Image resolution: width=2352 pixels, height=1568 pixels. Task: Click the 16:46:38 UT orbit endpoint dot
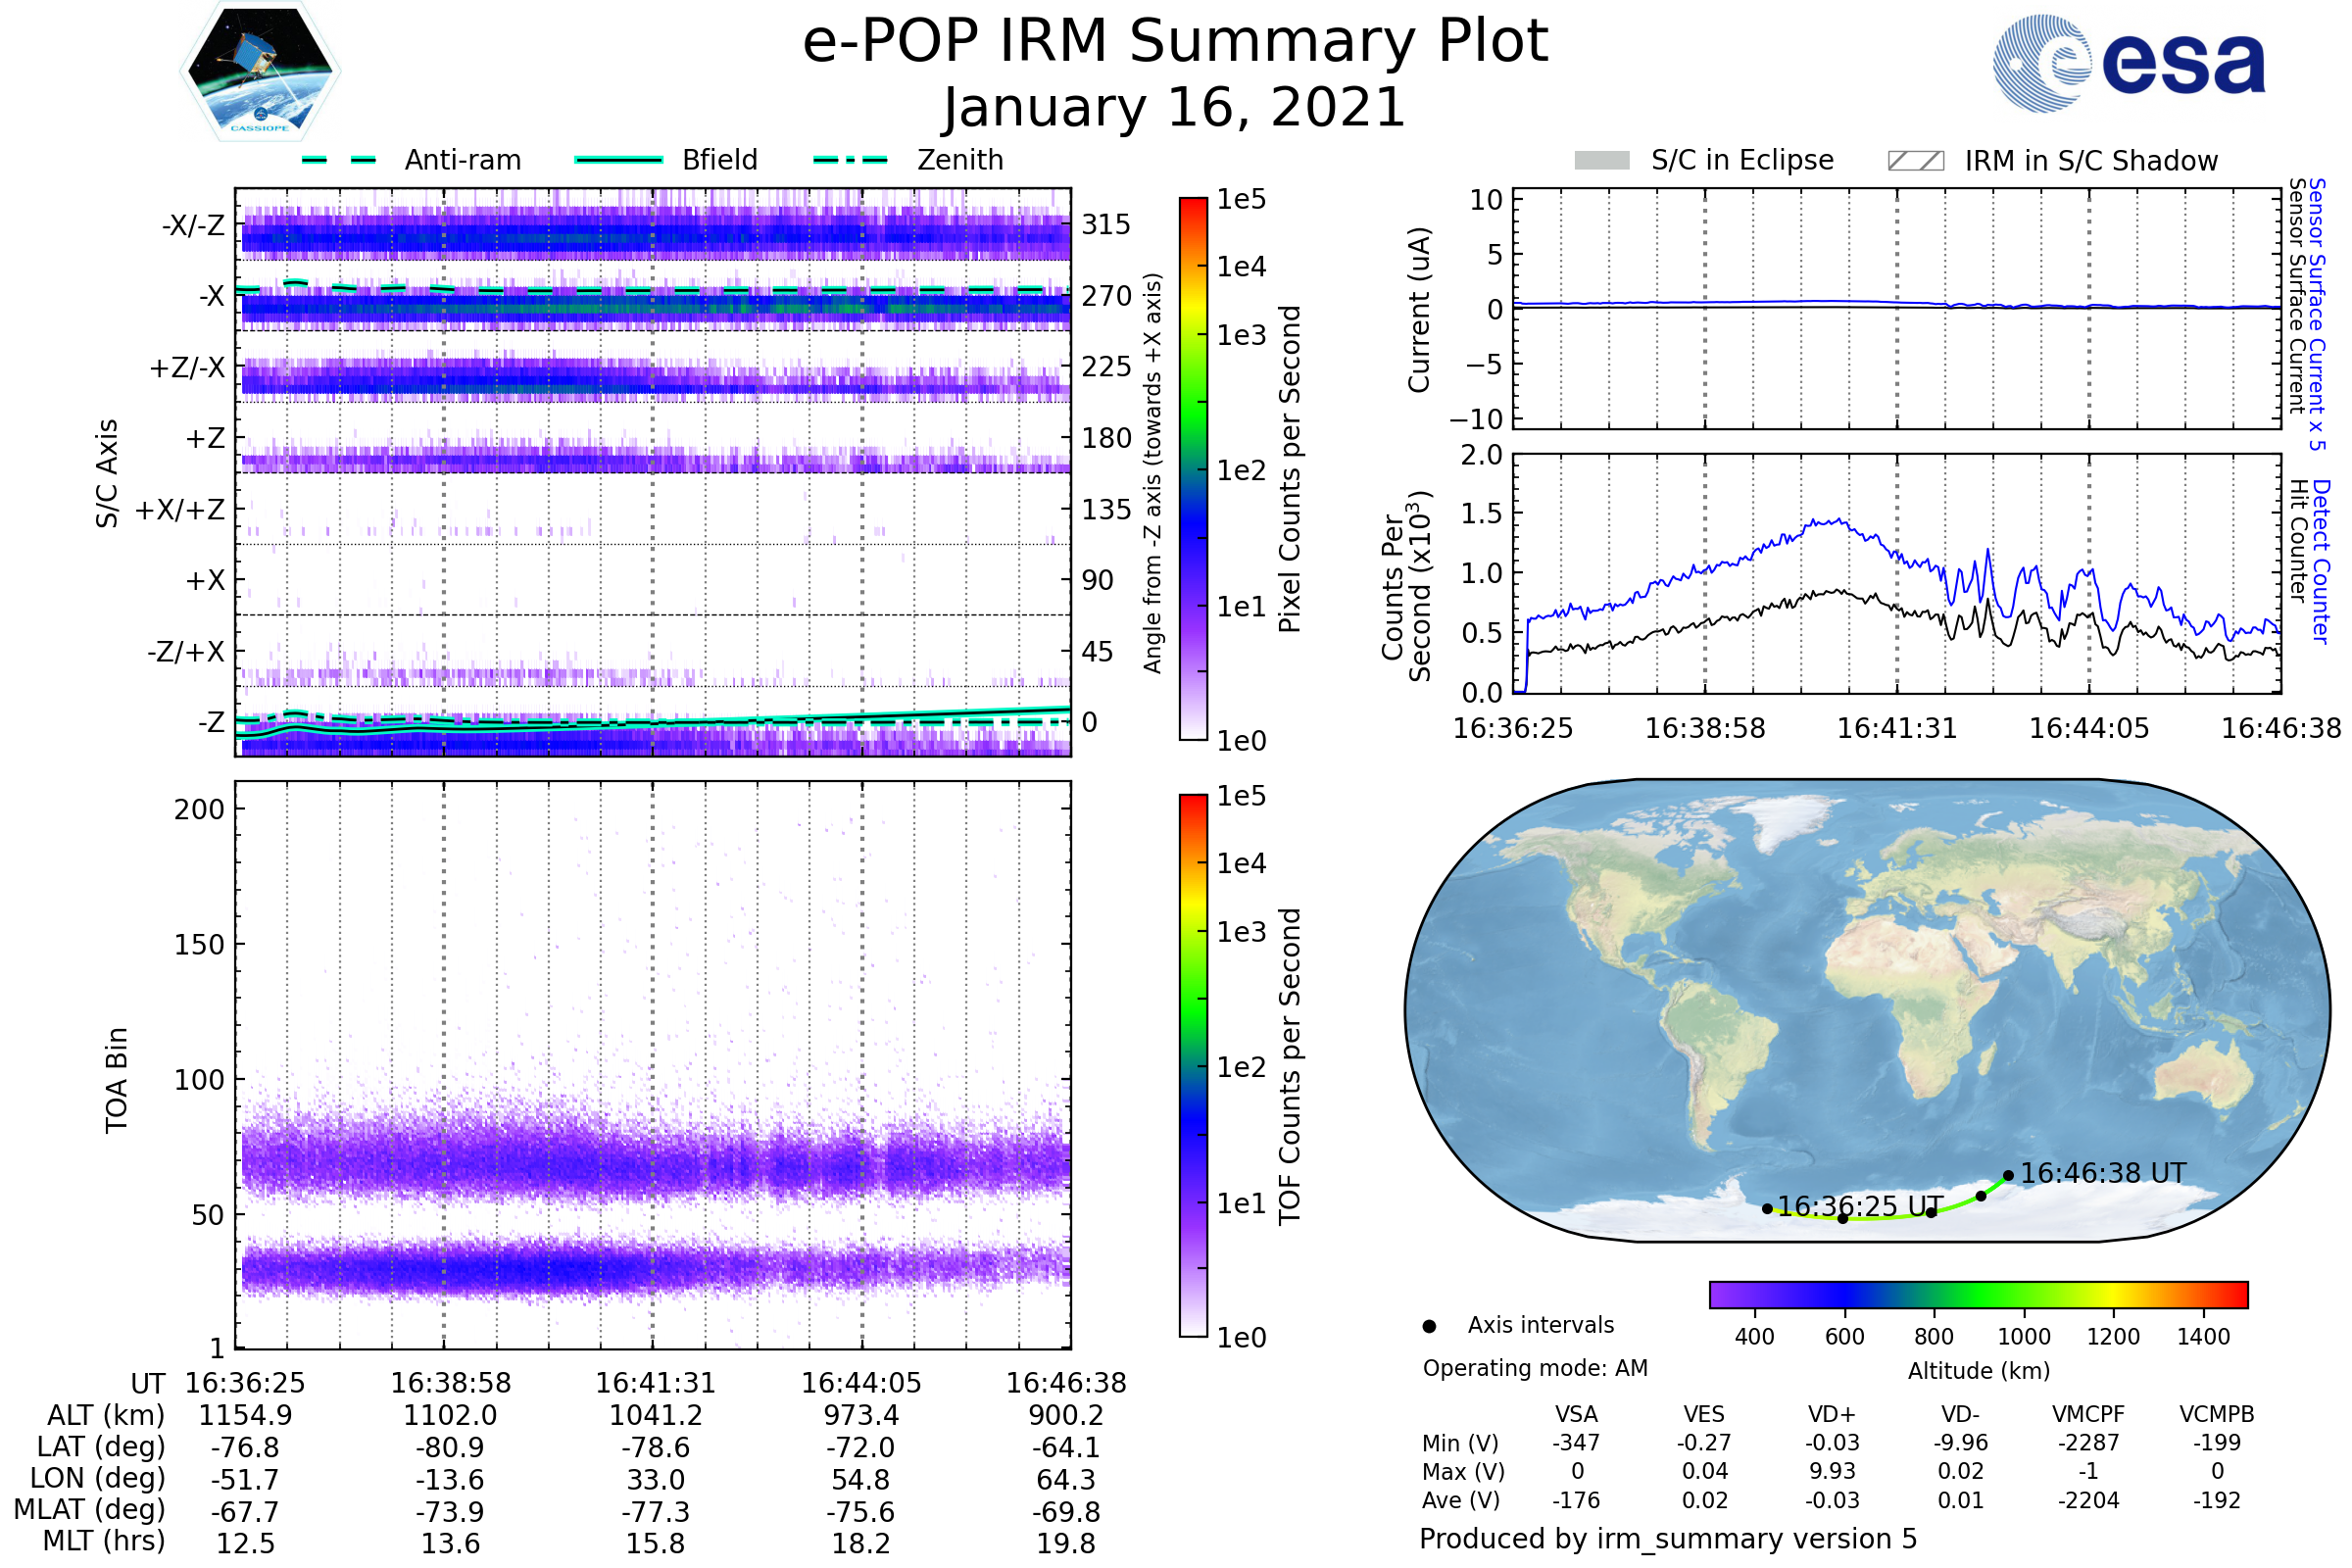click(x=2008, y=1175)
